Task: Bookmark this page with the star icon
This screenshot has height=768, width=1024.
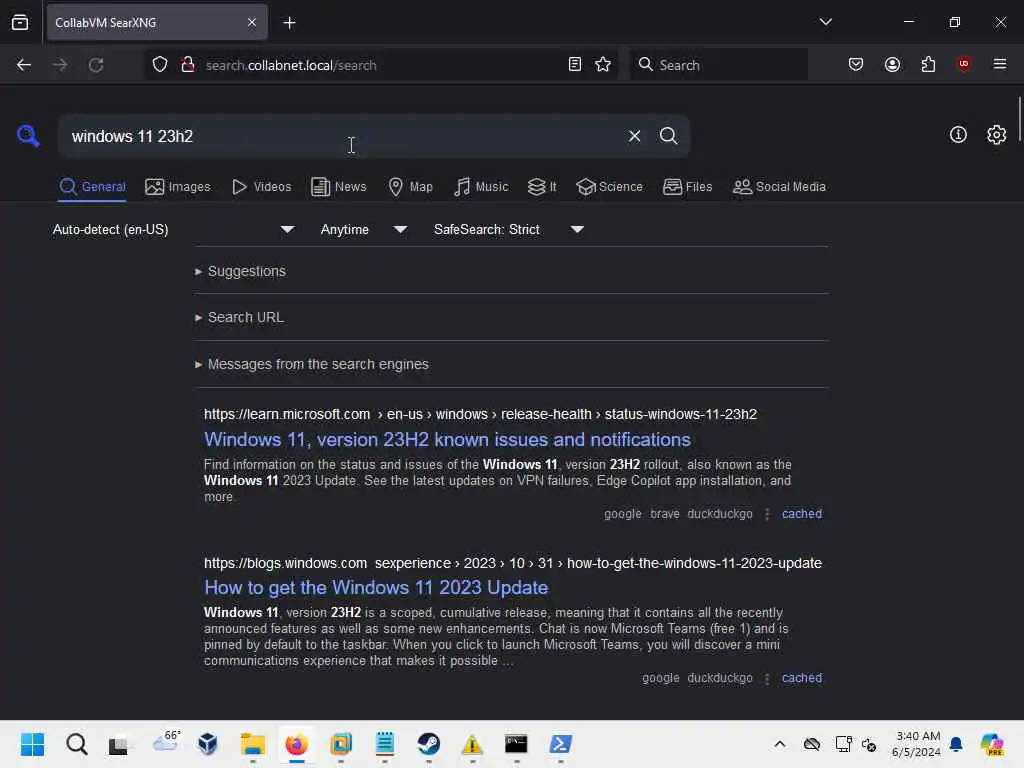Action: (x=603, y=64)
